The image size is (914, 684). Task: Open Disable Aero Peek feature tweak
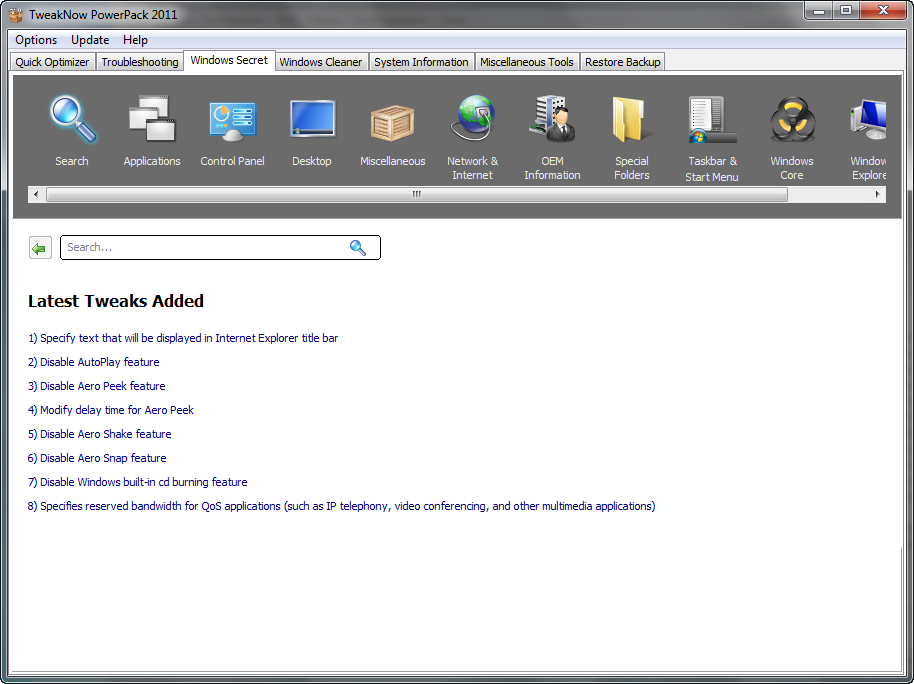97,386
